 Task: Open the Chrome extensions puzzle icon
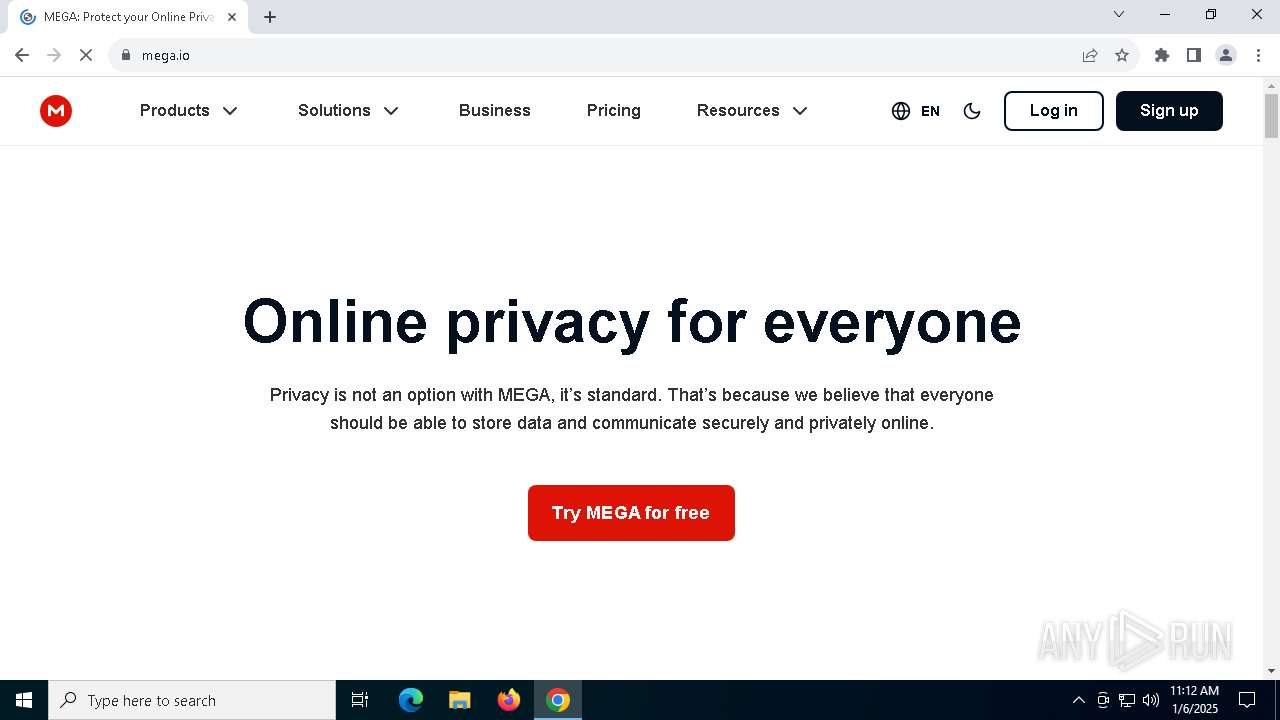click(x=1162, y=55)
